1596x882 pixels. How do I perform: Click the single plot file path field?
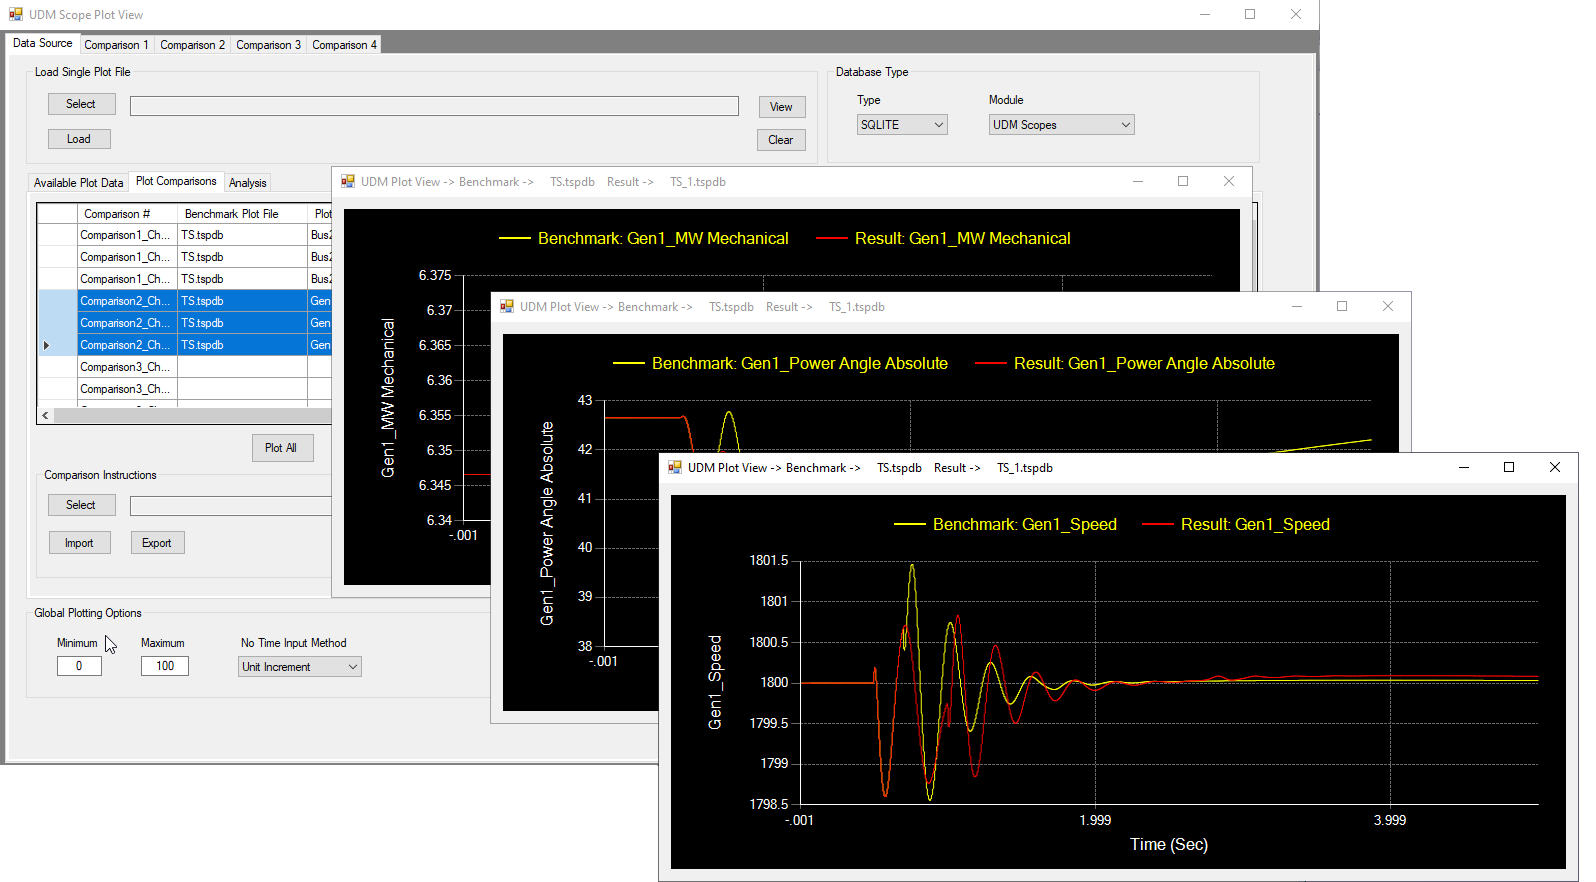point(434,106)
